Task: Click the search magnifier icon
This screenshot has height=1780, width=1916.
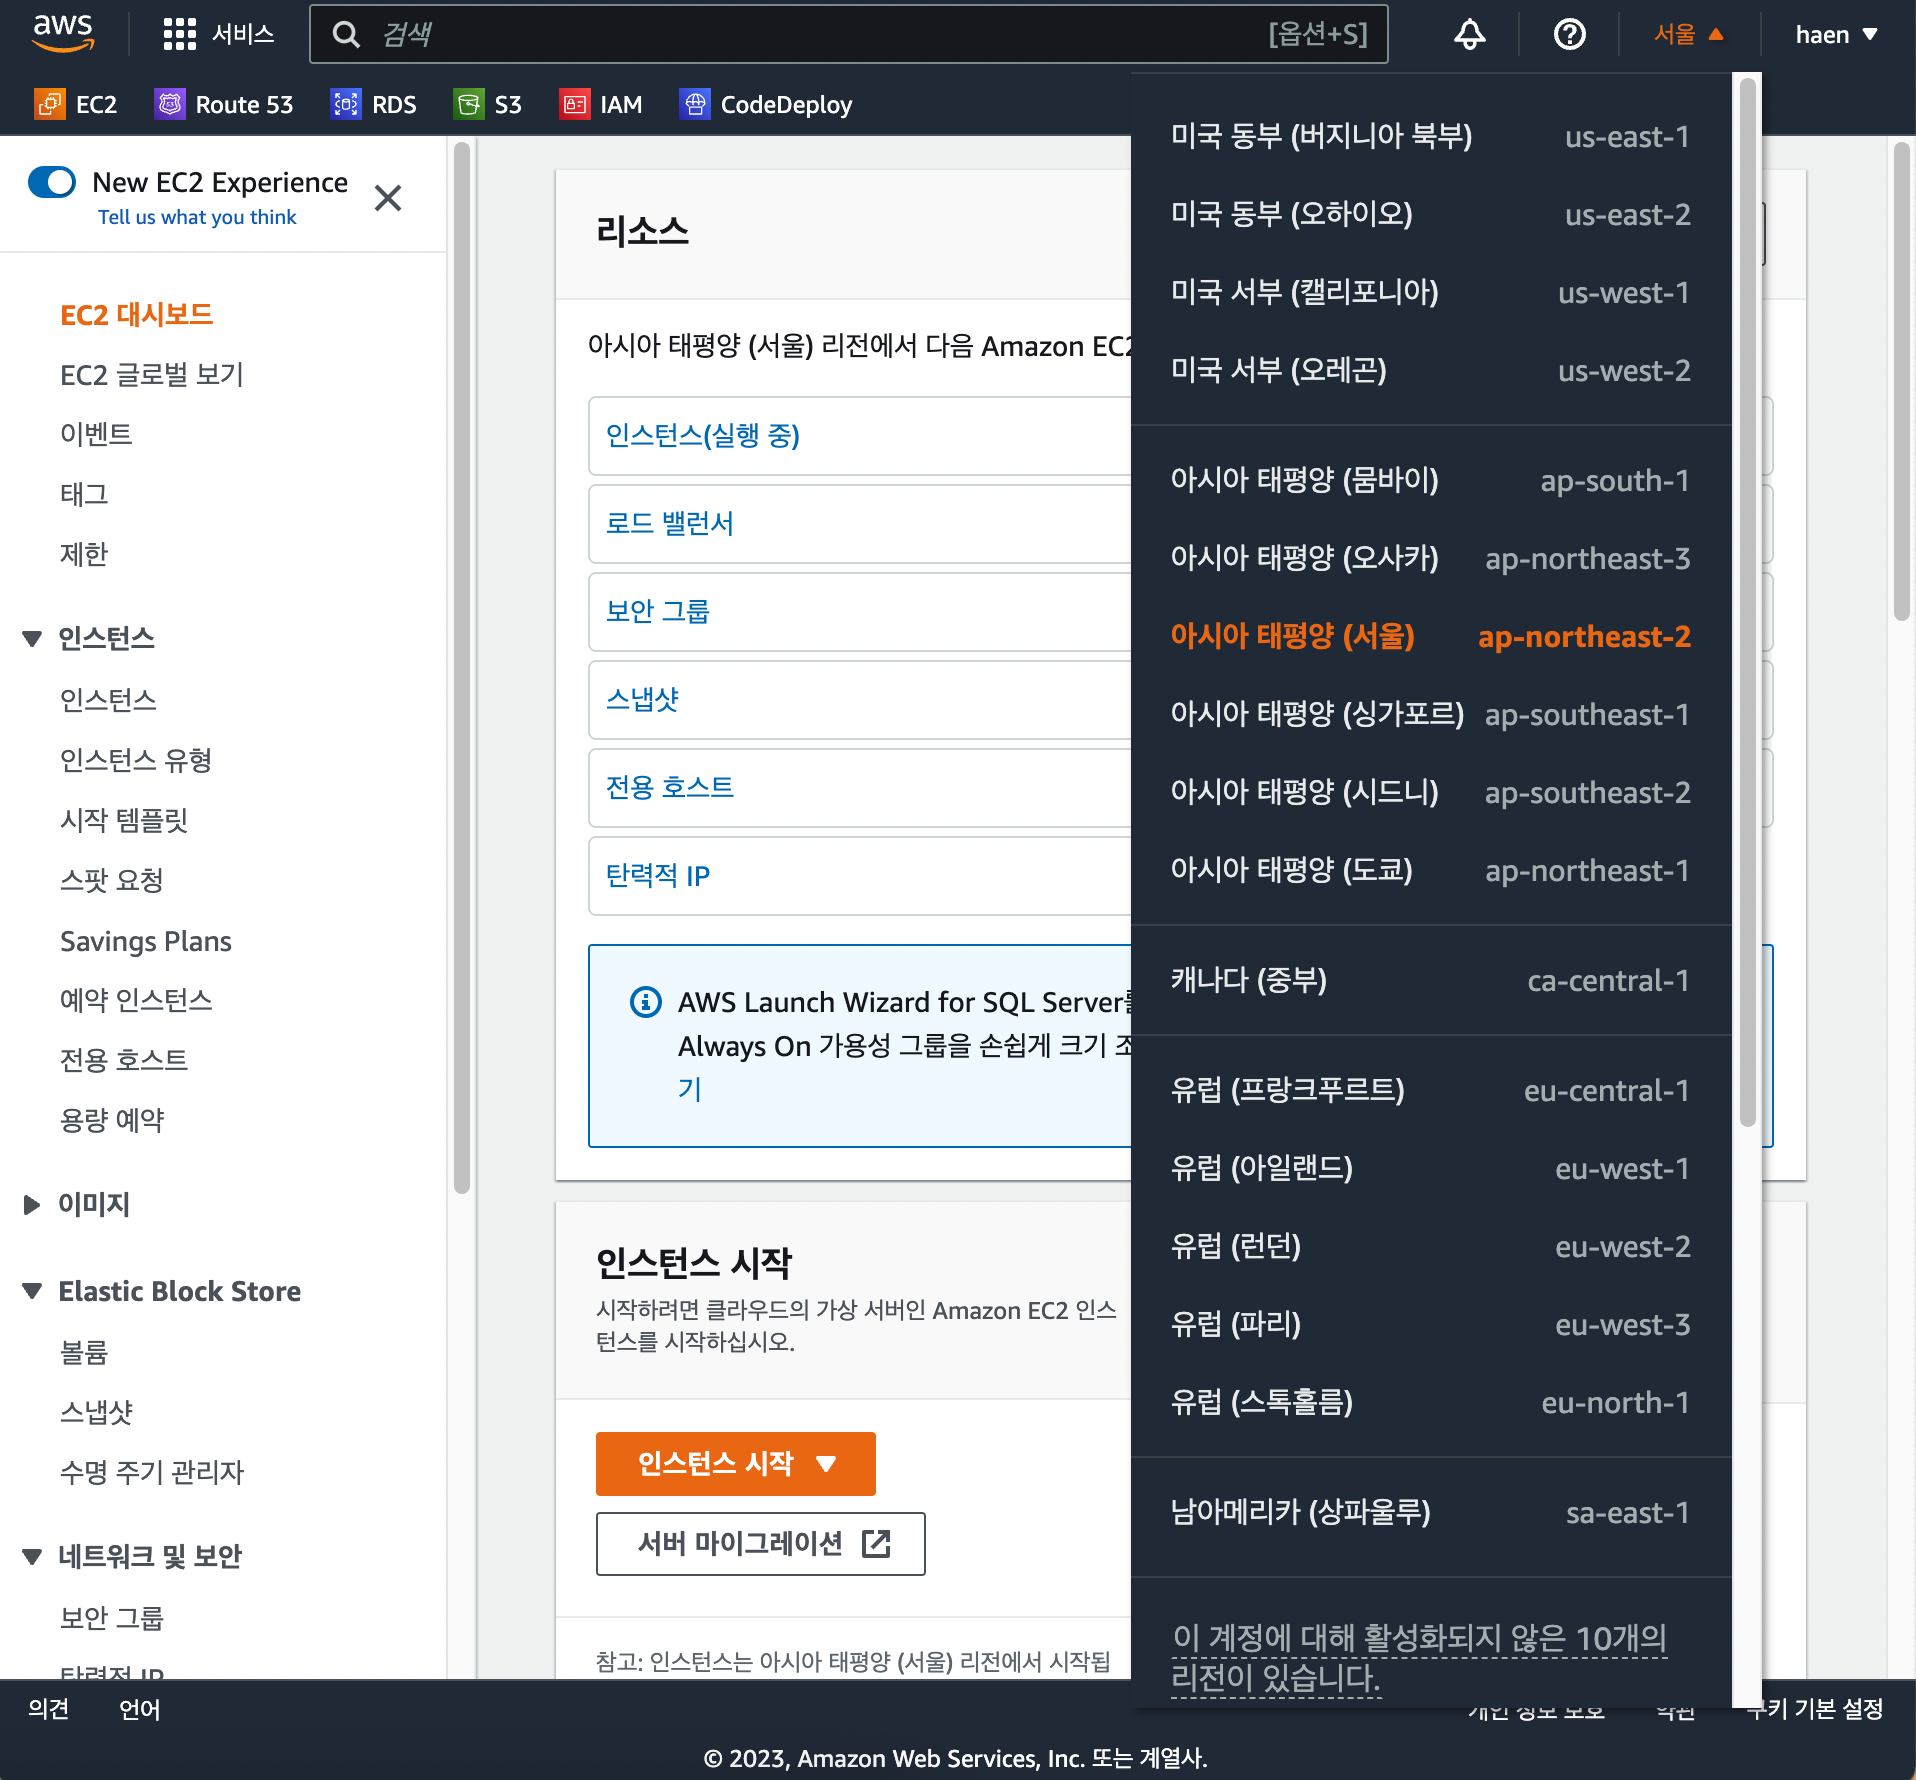Action: 346,35
